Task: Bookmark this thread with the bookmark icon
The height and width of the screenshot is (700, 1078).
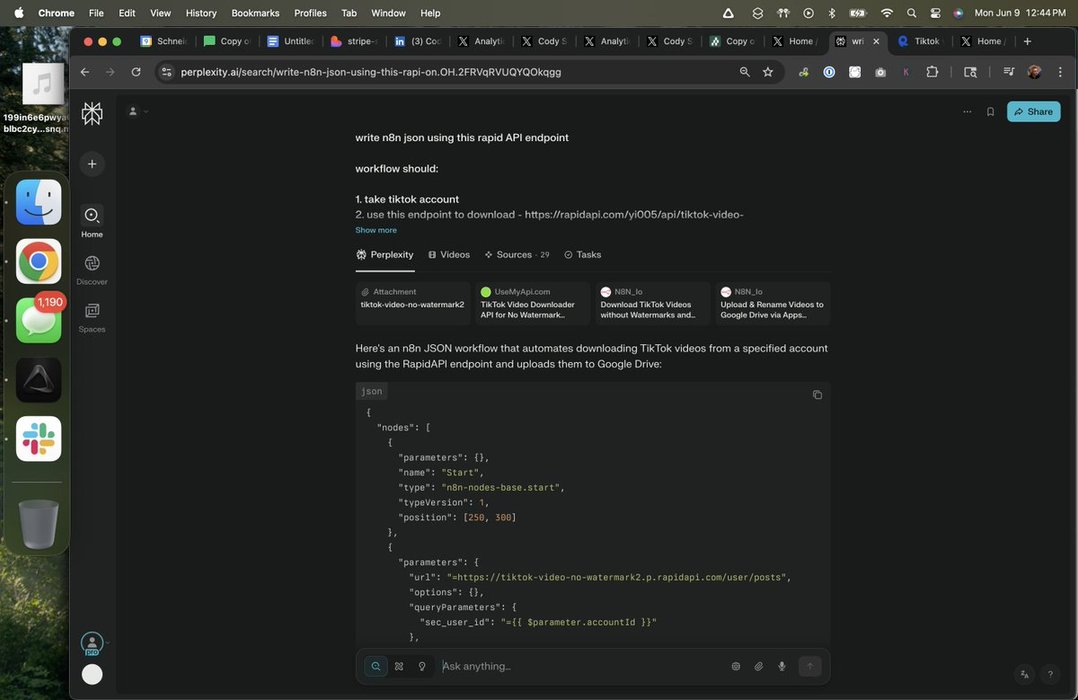Action: click(x=990, y=111)
